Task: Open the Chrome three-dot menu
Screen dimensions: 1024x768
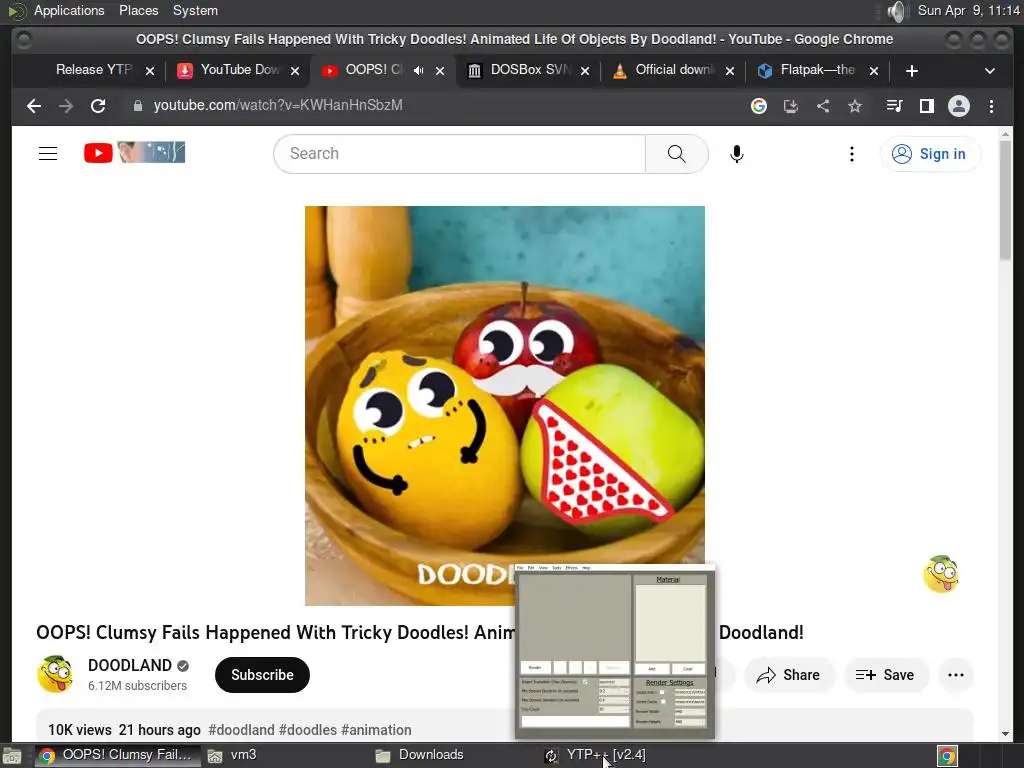Action: (991, 106)
